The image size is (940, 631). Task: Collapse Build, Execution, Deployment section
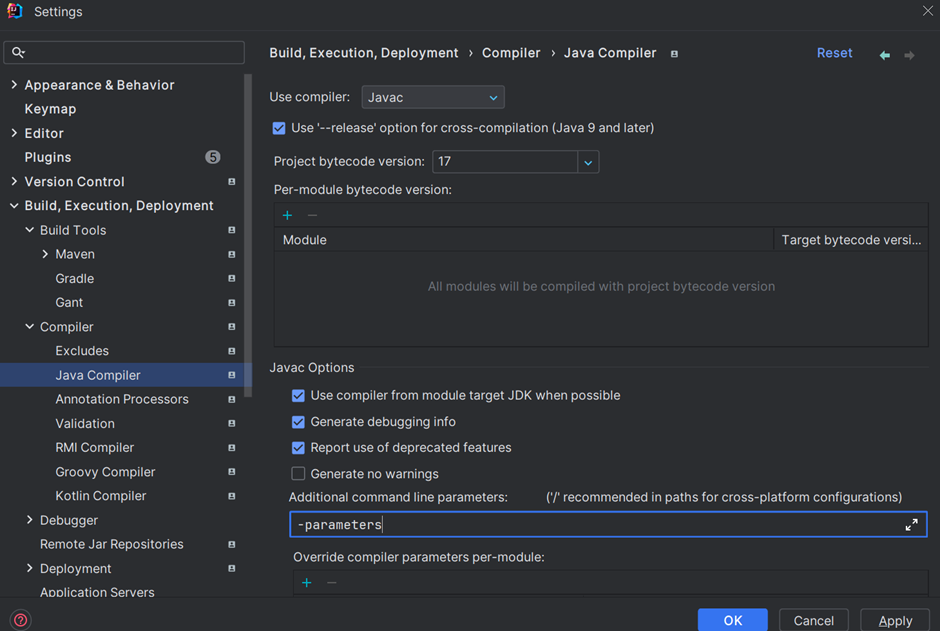click(x=14, y=206)
